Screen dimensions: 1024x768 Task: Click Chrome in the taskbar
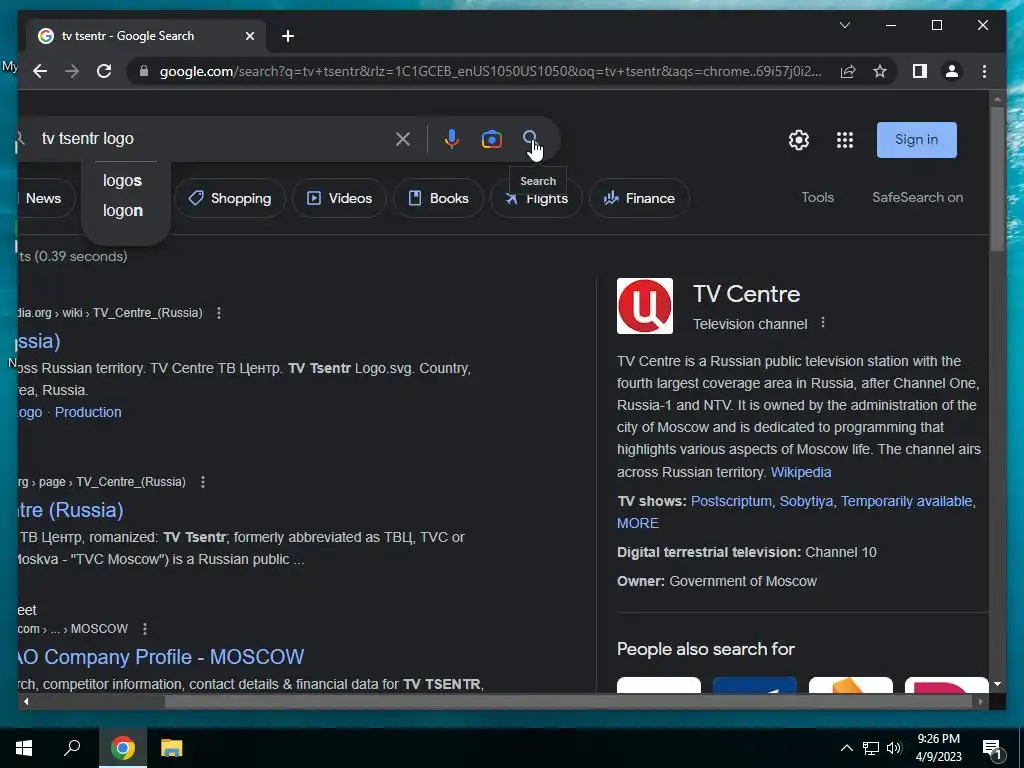click(x=123, y=748)
